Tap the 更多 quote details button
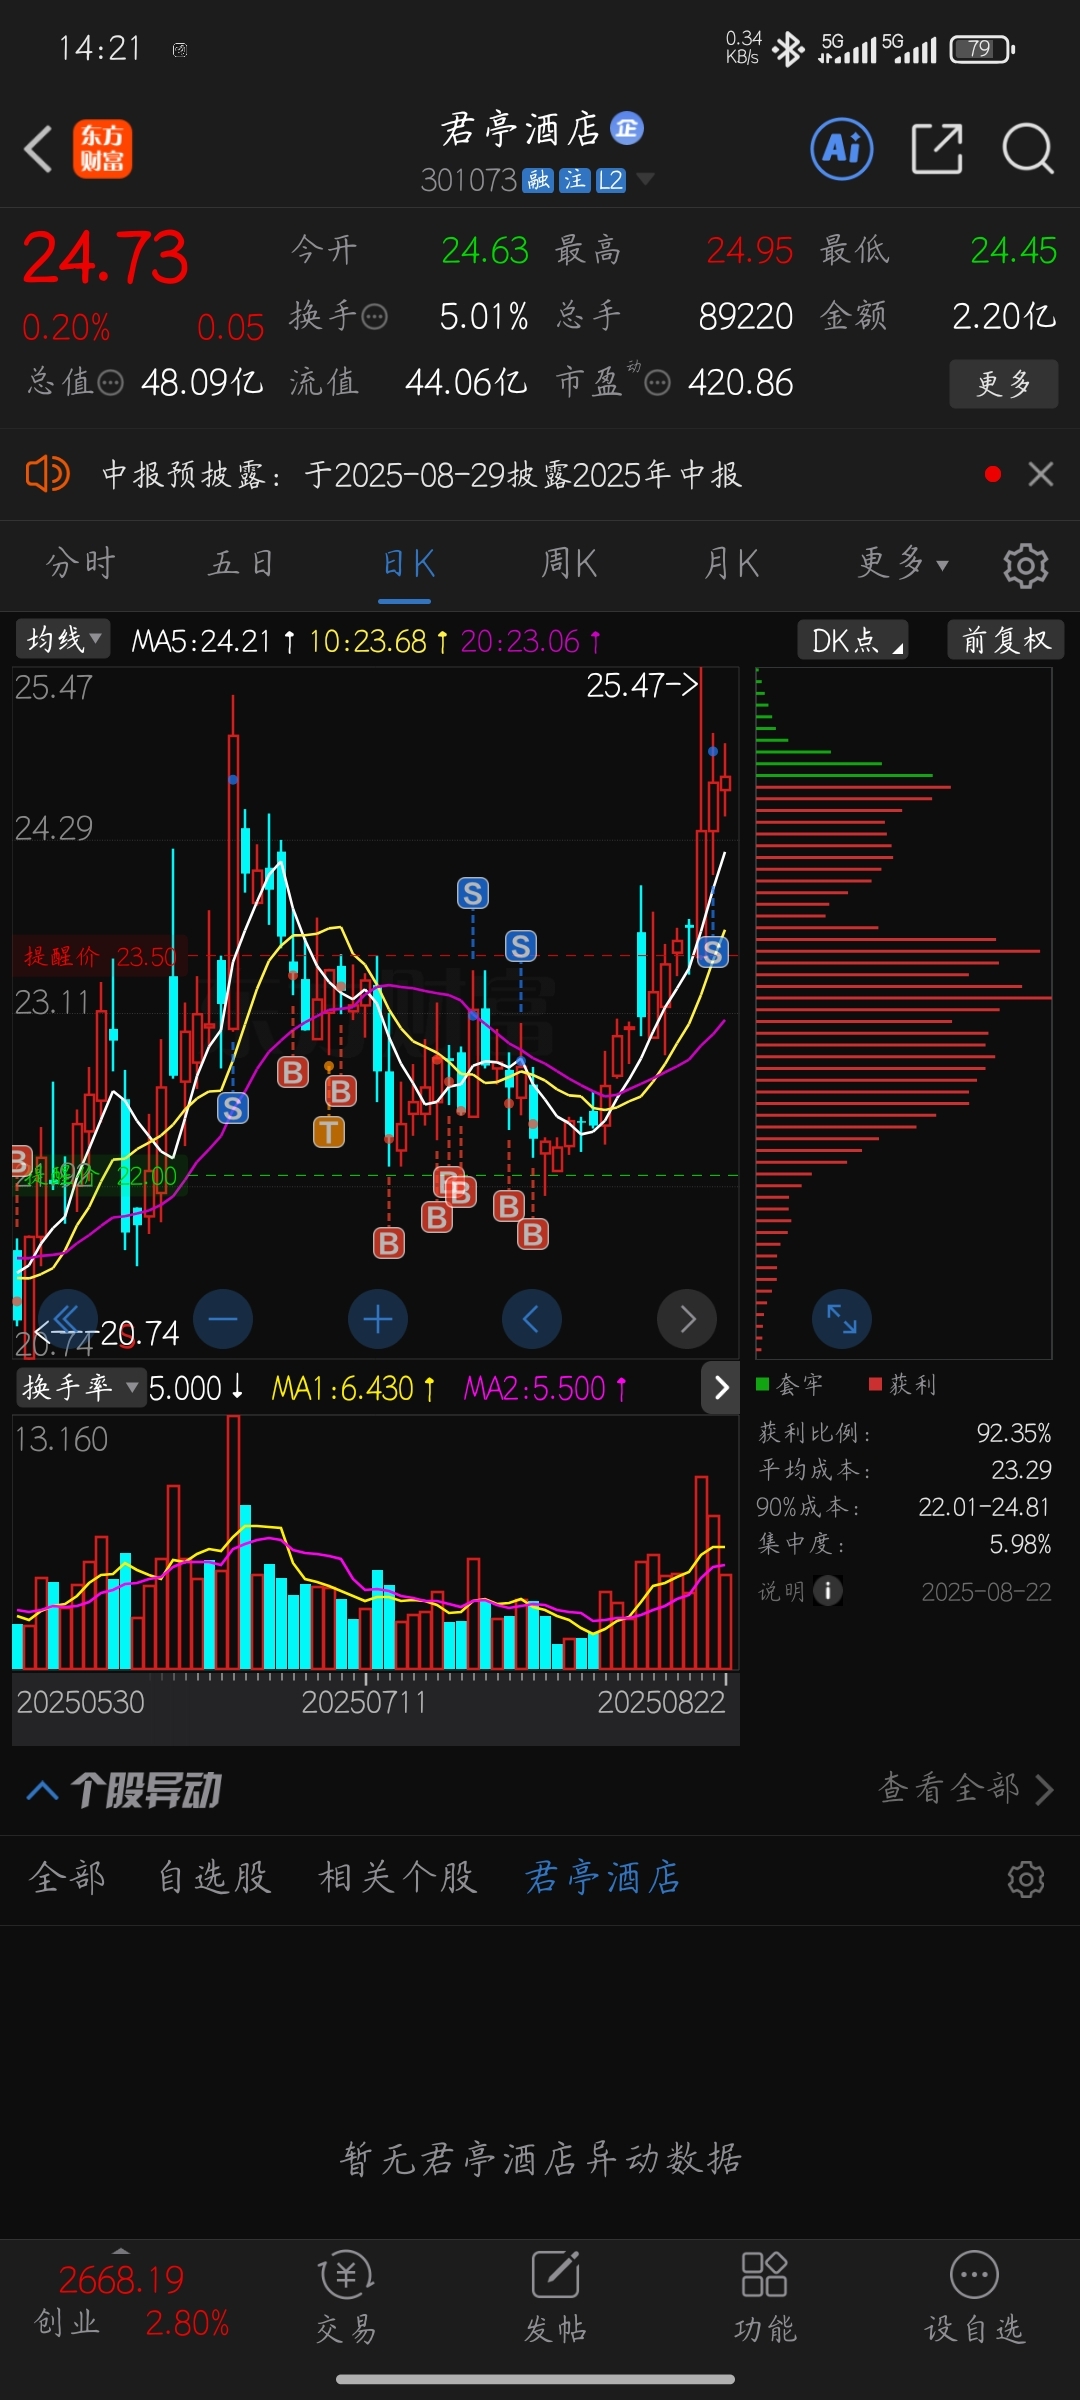The width and height of the screenshot is (1080, 2400). coord(1003,384)
